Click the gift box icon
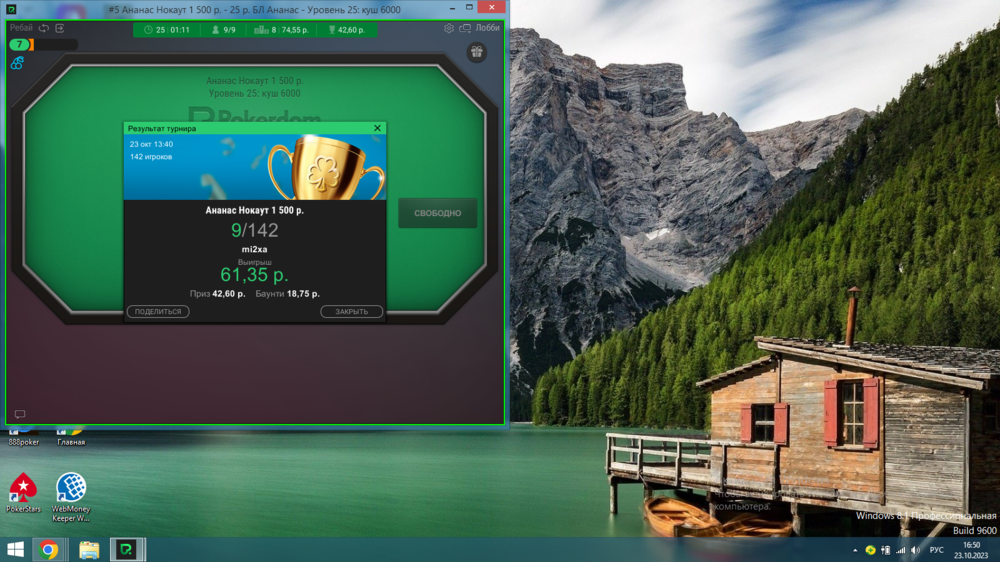The height and width of the screenshot is (562, 1000). 475,52
